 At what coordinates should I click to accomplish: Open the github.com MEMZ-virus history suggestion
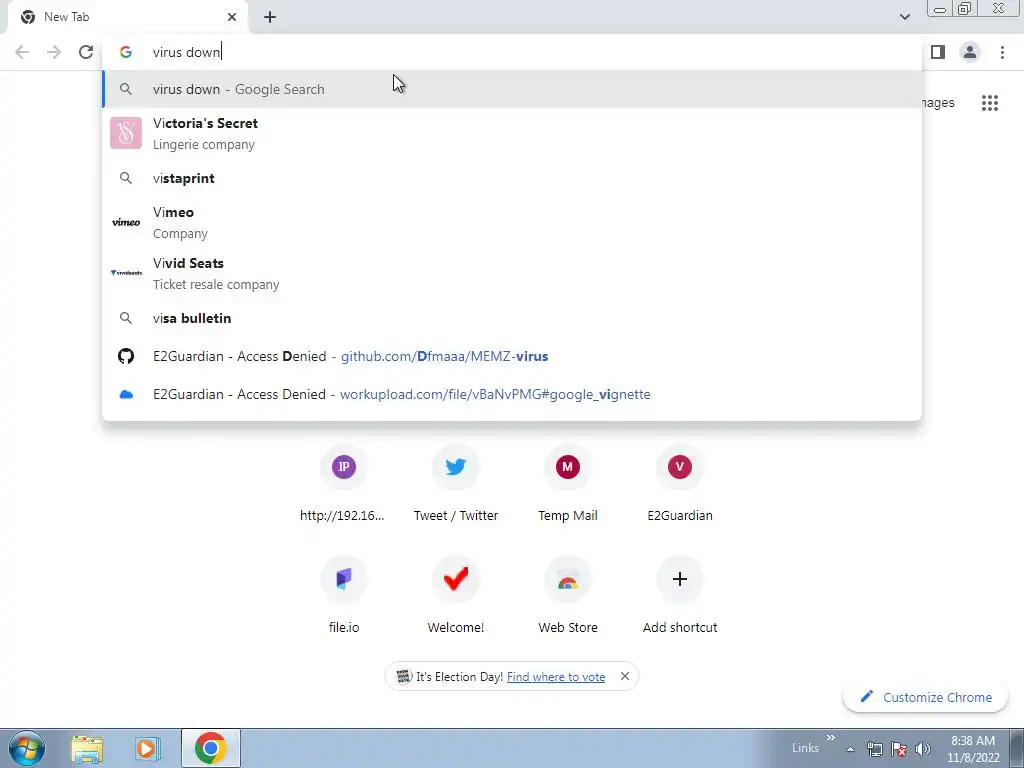[x=512, y=357]
